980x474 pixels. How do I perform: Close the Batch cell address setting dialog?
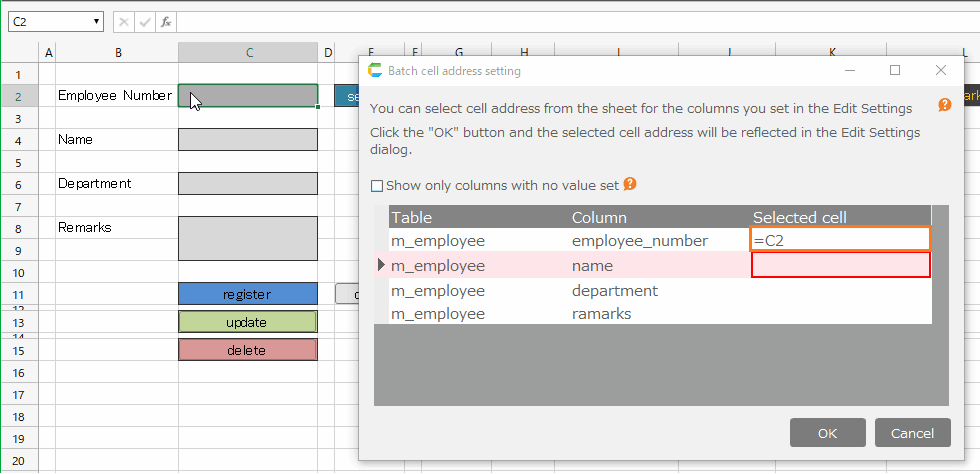(x=941, y=71)
